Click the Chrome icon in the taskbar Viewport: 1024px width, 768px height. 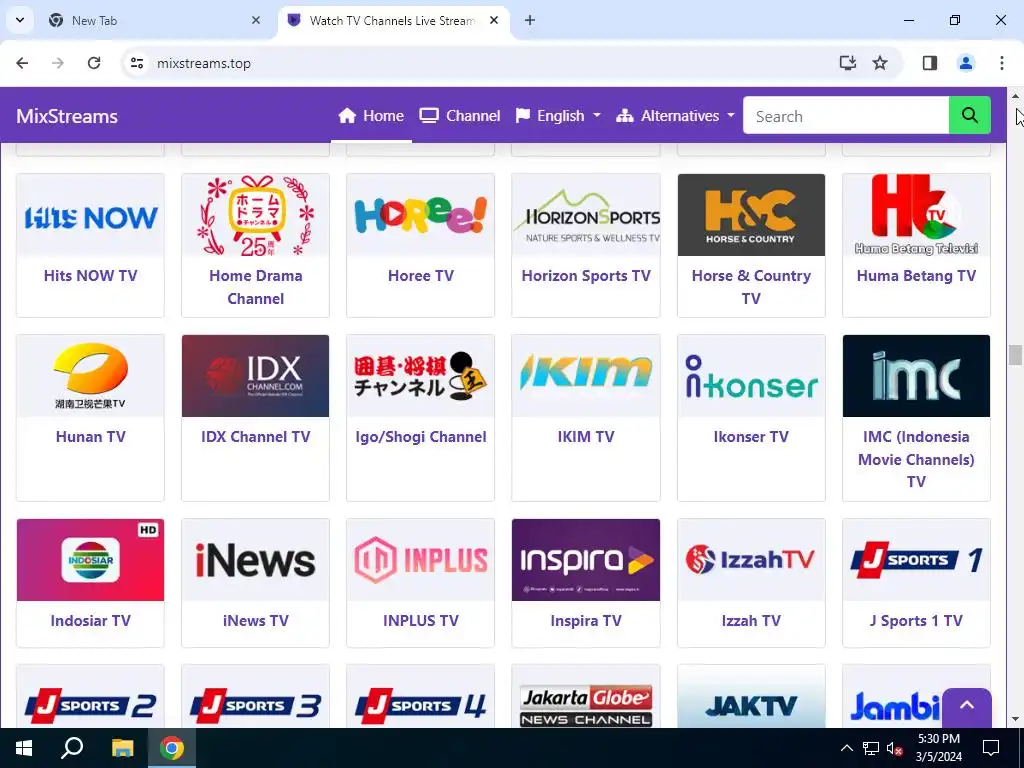coord(171,748)
